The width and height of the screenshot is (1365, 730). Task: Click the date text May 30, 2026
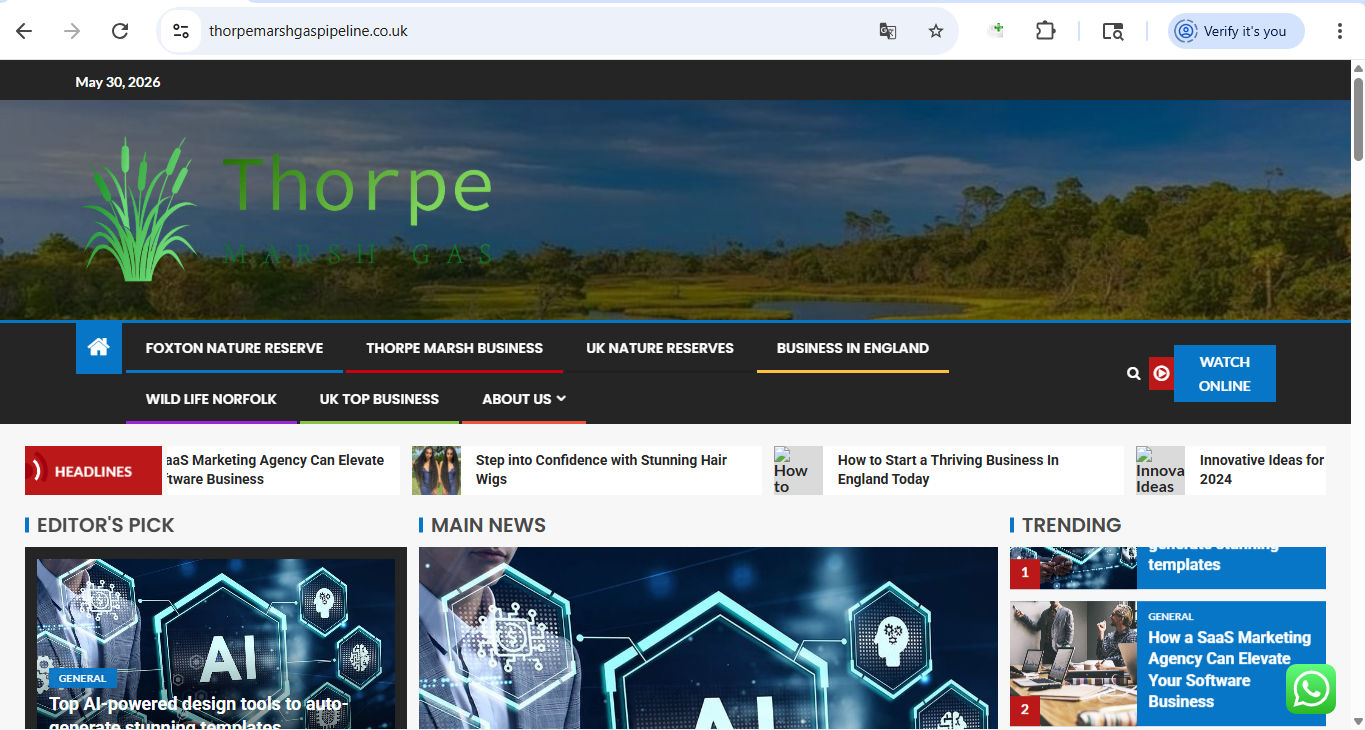(118, 82)
